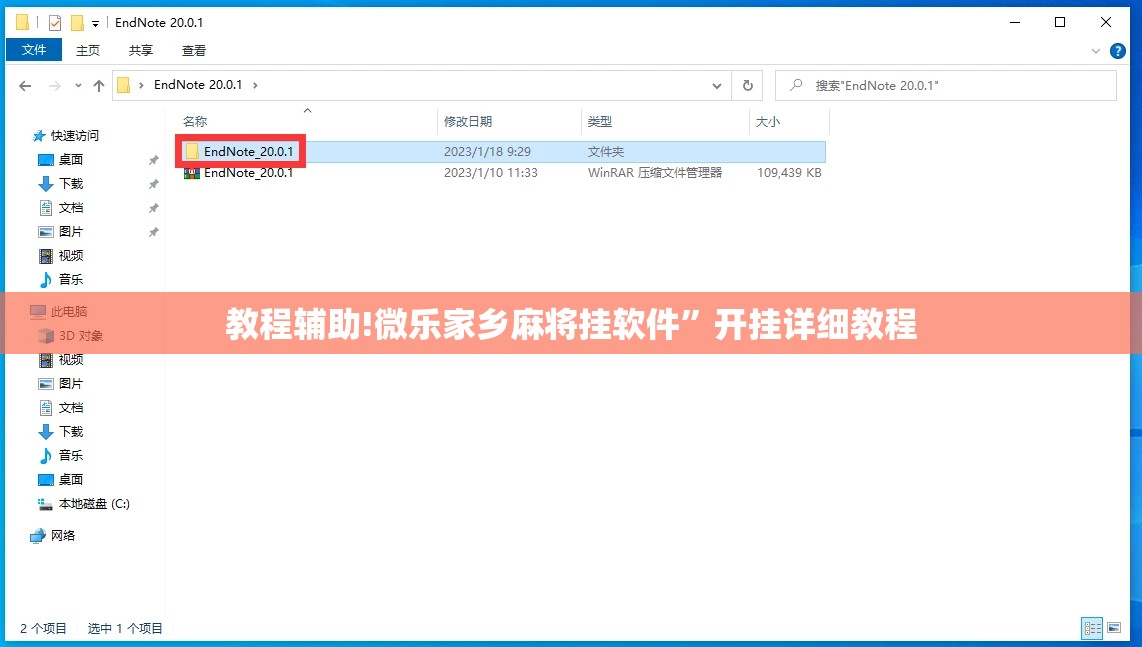Viewport: 1142px width, 647px height.
Task: Click the date 2023/1/18 9:29
Action: (487, 152)
